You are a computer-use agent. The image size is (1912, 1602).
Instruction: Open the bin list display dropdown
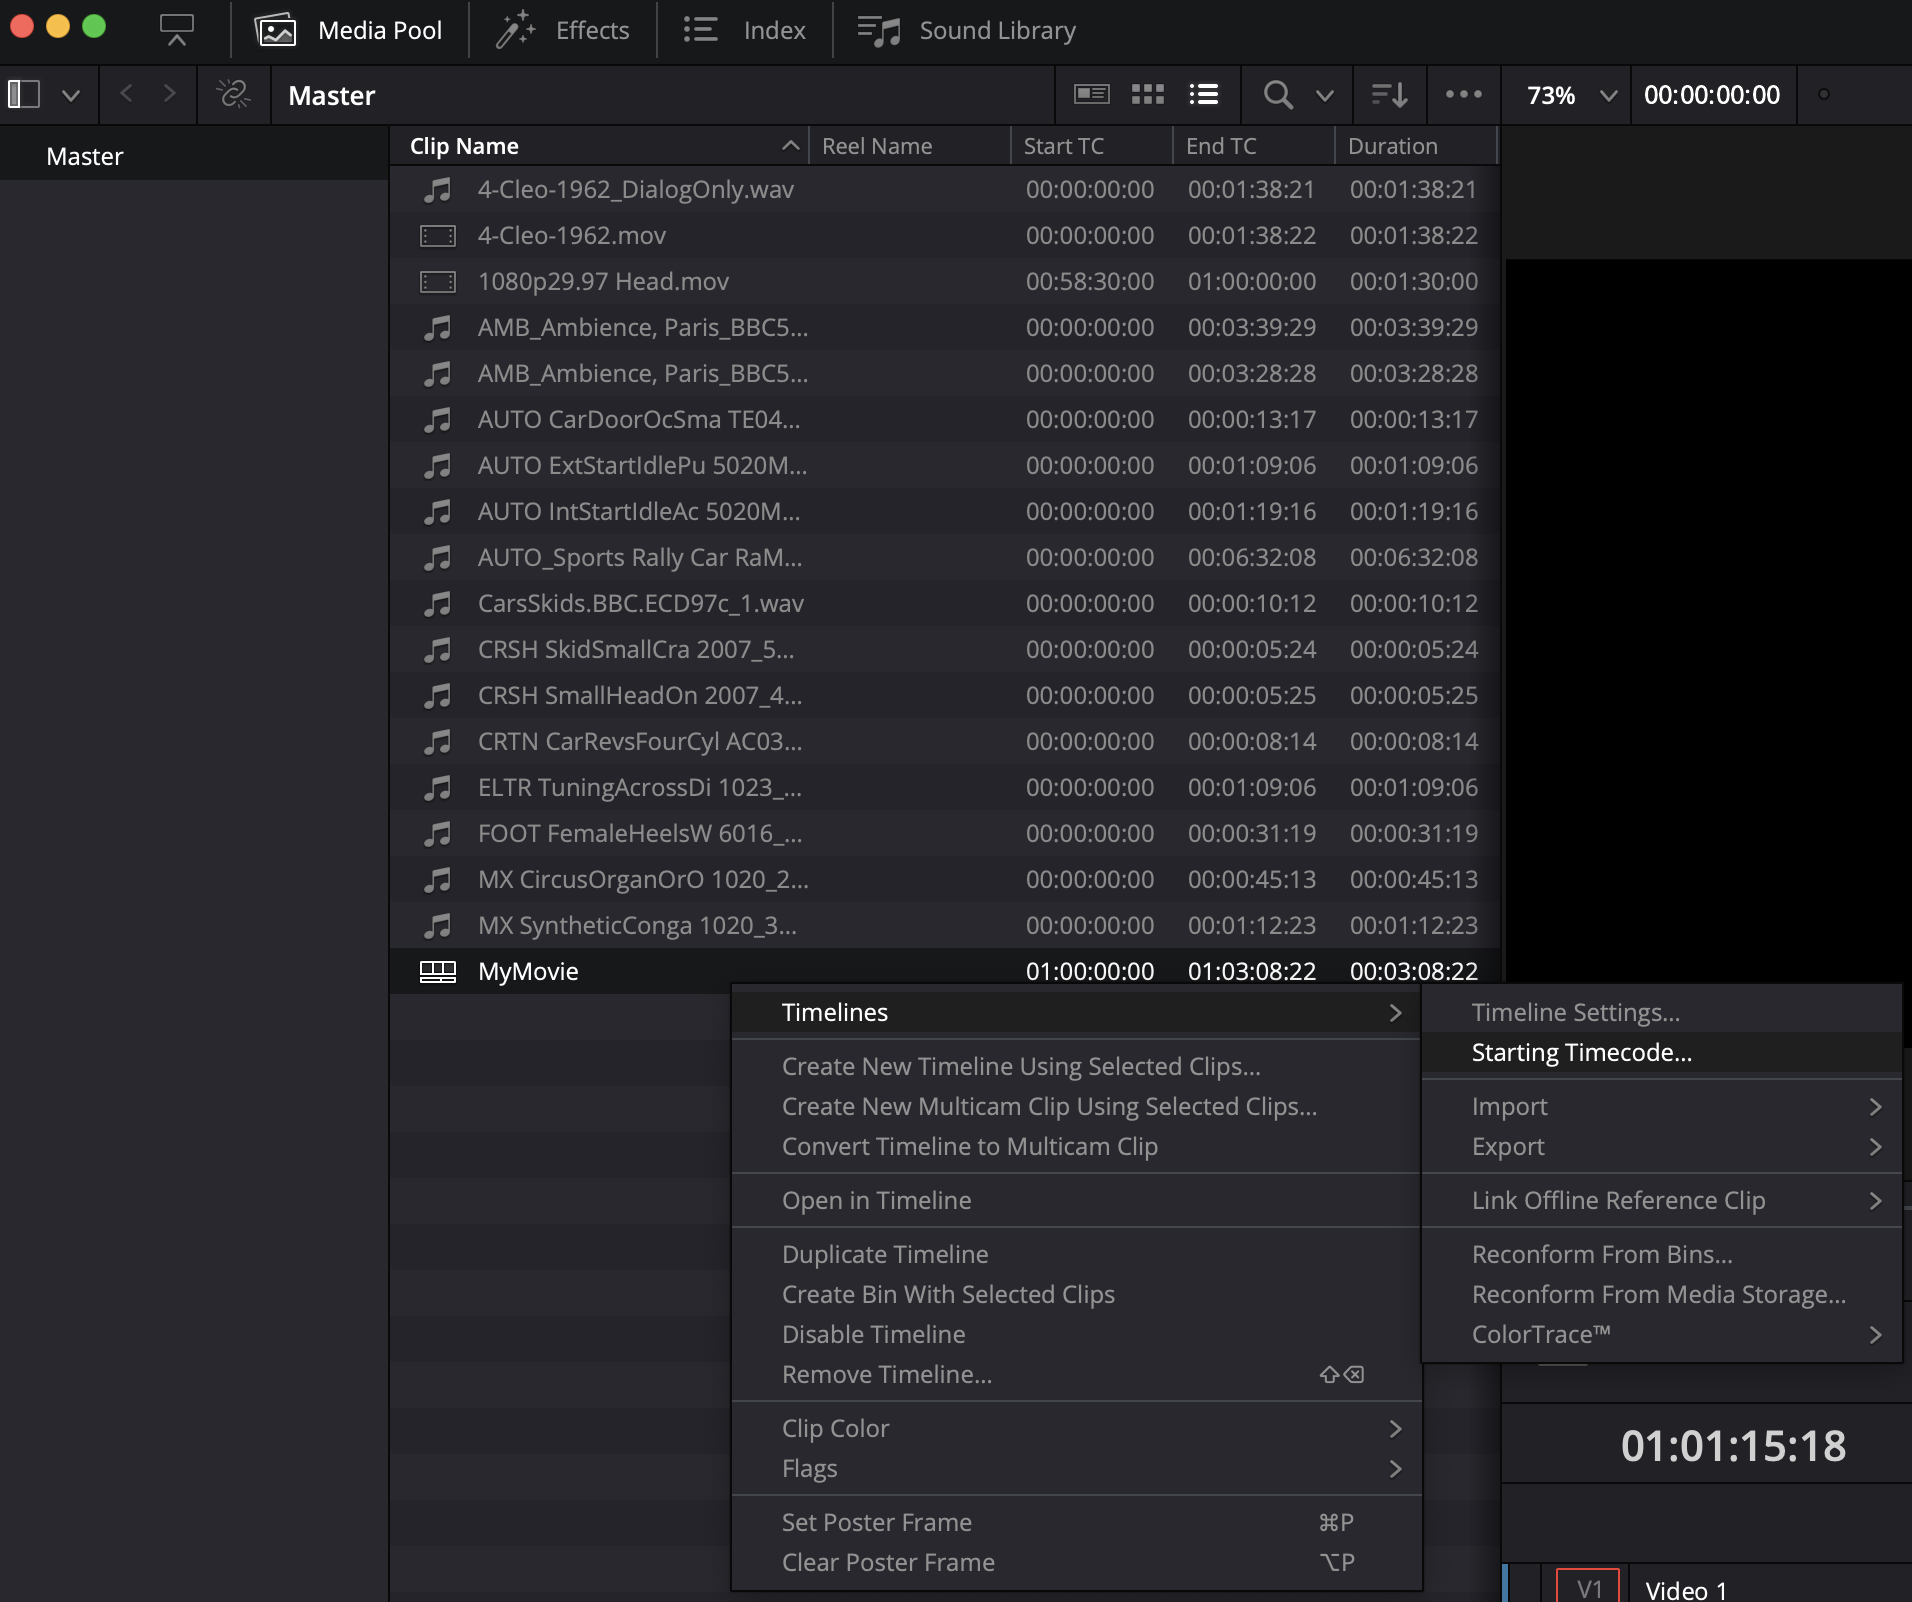[x=72, y=95]
